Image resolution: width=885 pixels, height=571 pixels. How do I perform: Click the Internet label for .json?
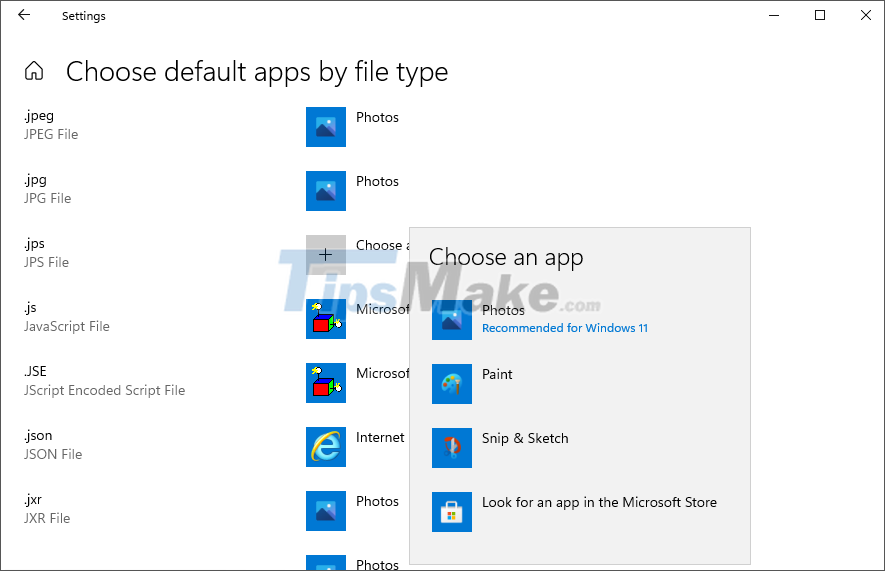click(x=380, y=437)
